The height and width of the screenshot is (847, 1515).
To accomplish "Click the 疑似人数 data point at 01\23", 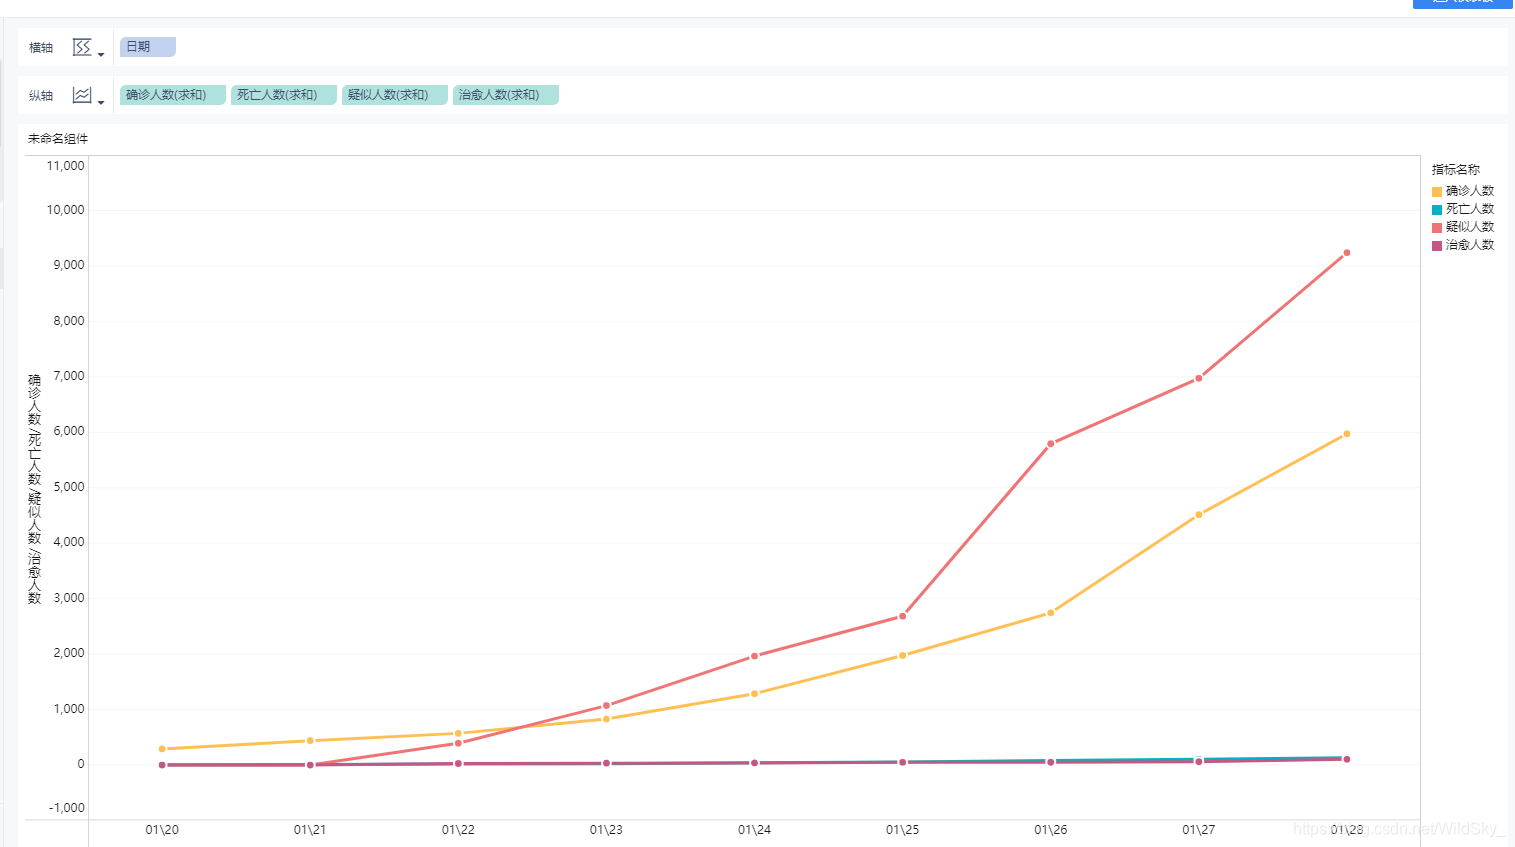I will [x=607, y=706].
